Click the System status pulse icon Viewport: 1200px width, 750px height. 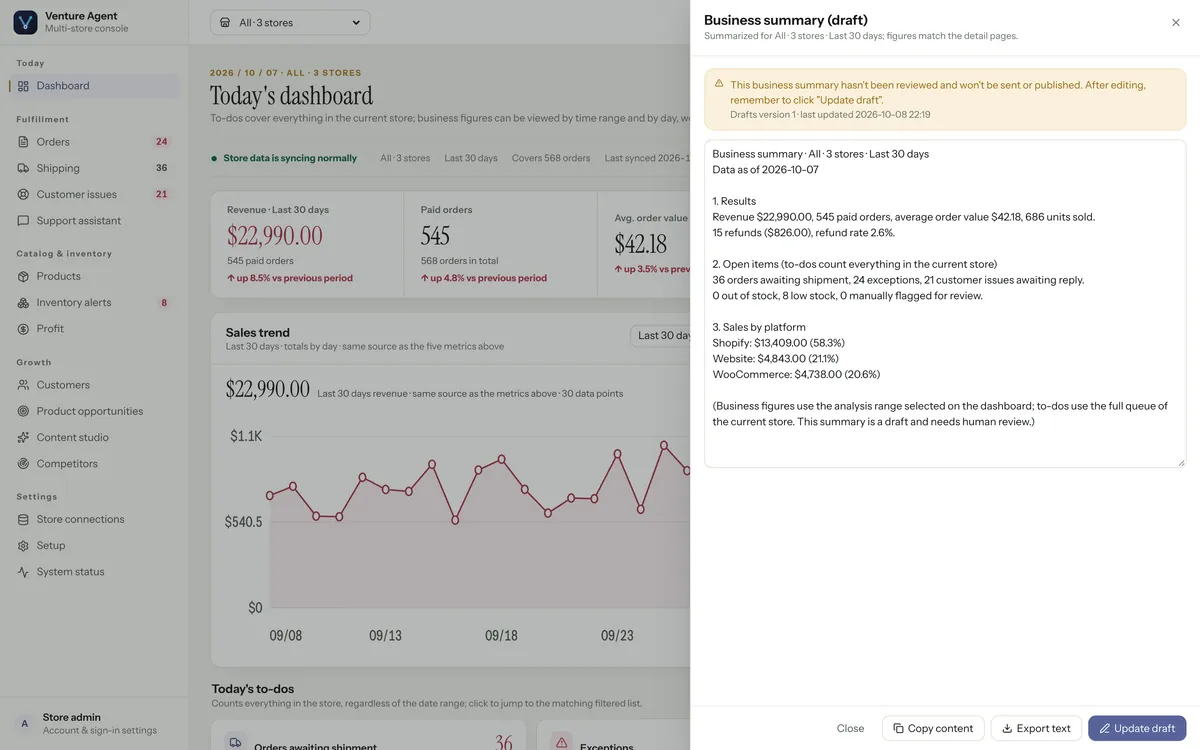point(23,572)
